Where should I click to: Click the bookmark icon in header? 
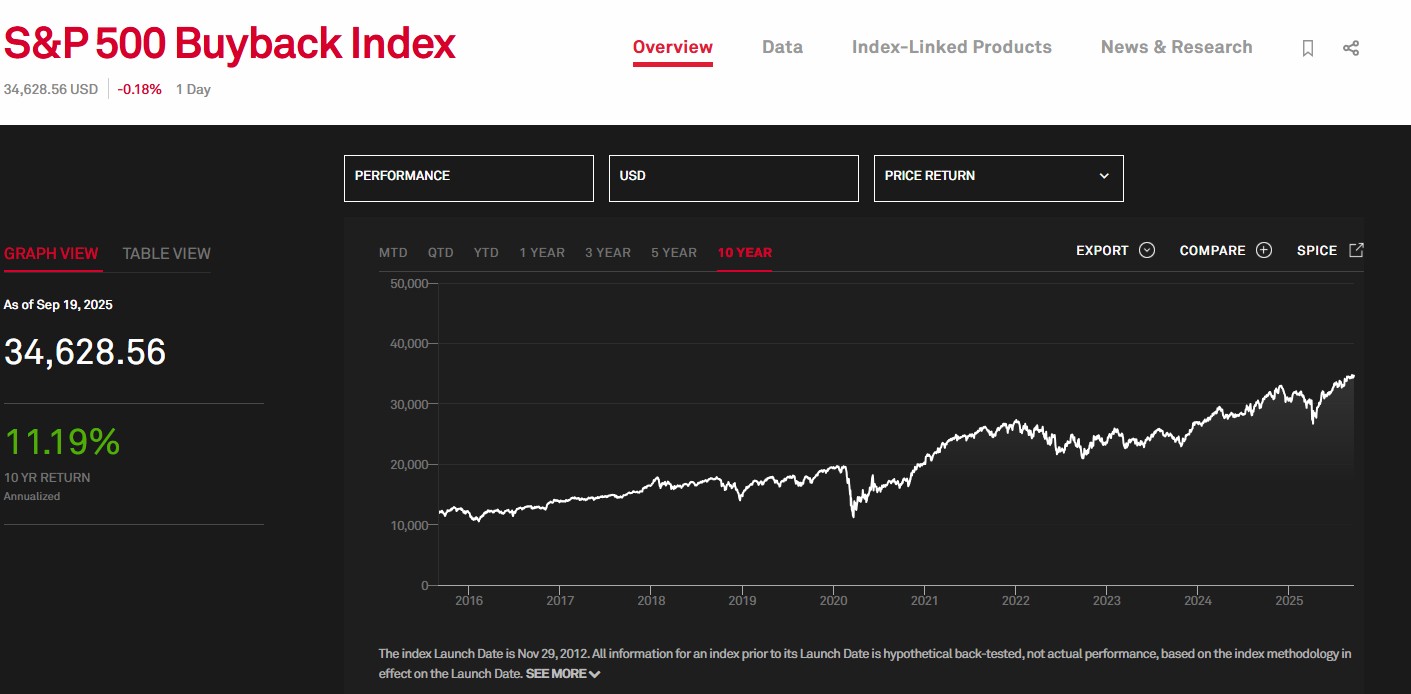point(1307,48)
